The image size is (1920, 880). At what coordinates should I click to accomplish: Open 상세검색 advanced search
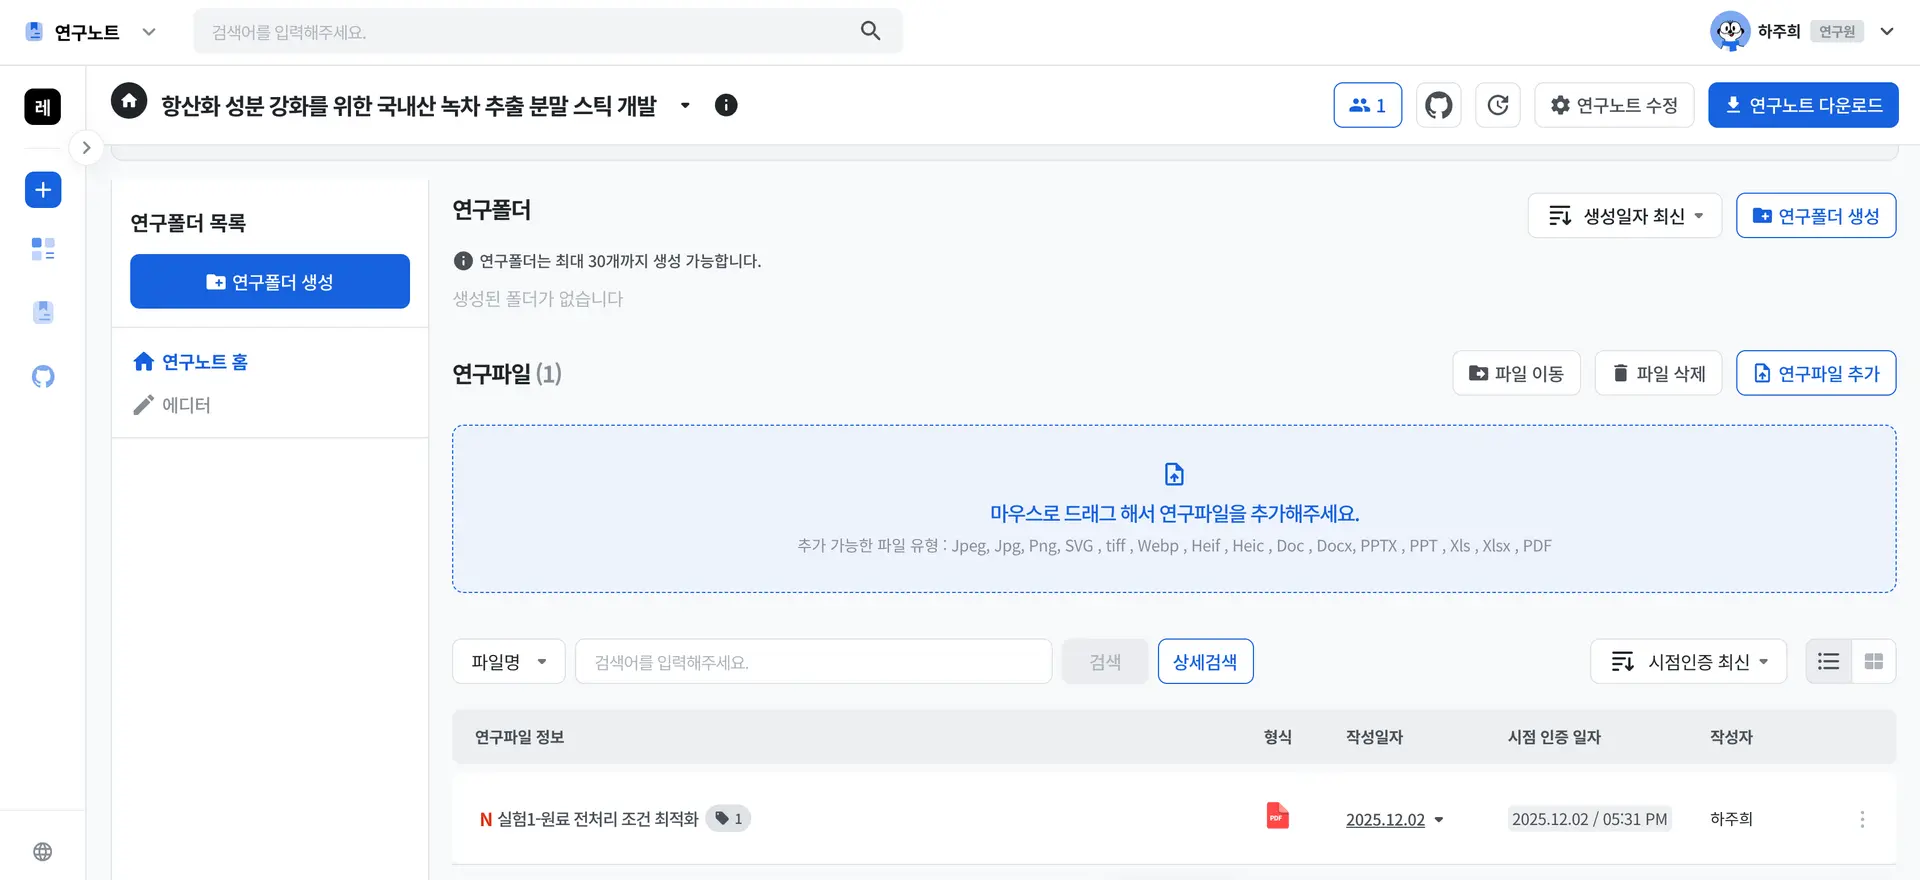click(x=1205, y=661)
